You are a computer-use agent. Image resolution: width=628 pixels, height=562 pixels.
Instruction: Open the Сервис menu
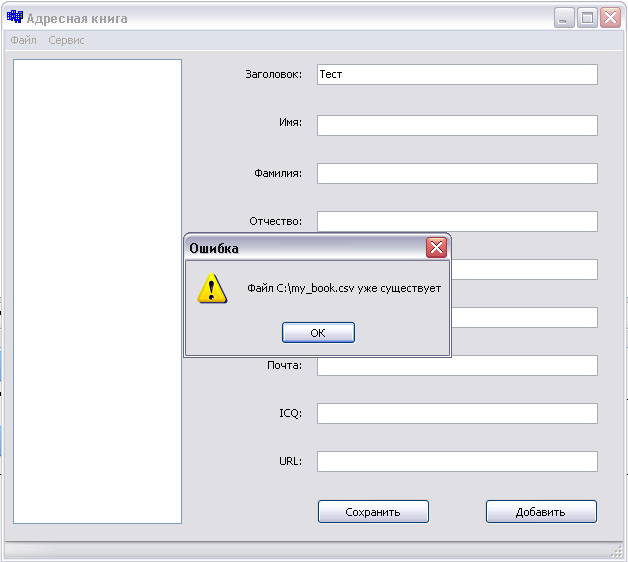click(x=66, y=40)
